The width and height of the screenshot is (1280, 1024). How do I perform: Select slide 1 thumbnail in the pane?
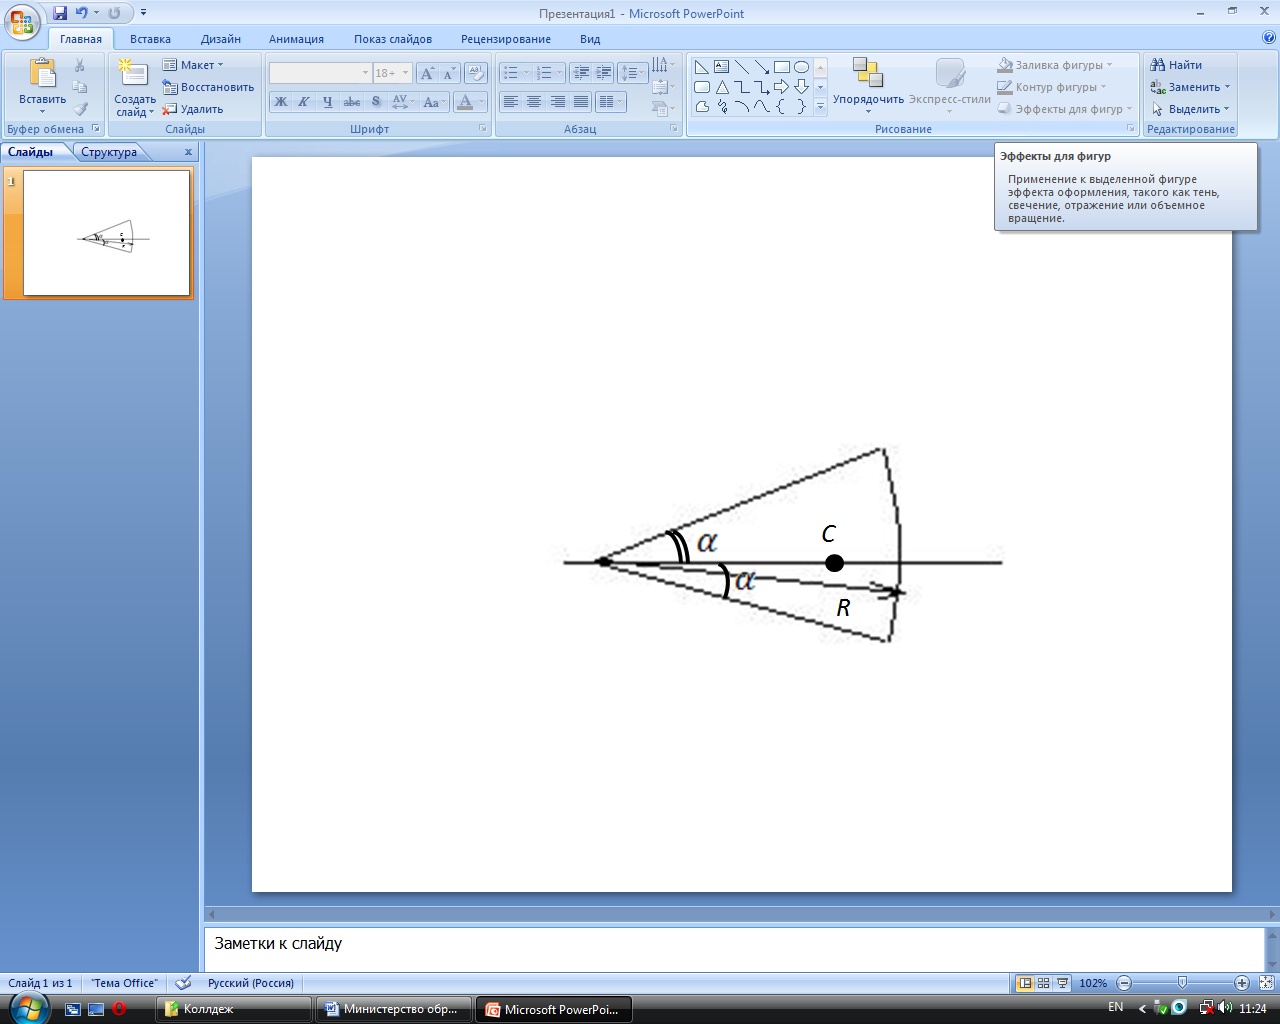107,233
